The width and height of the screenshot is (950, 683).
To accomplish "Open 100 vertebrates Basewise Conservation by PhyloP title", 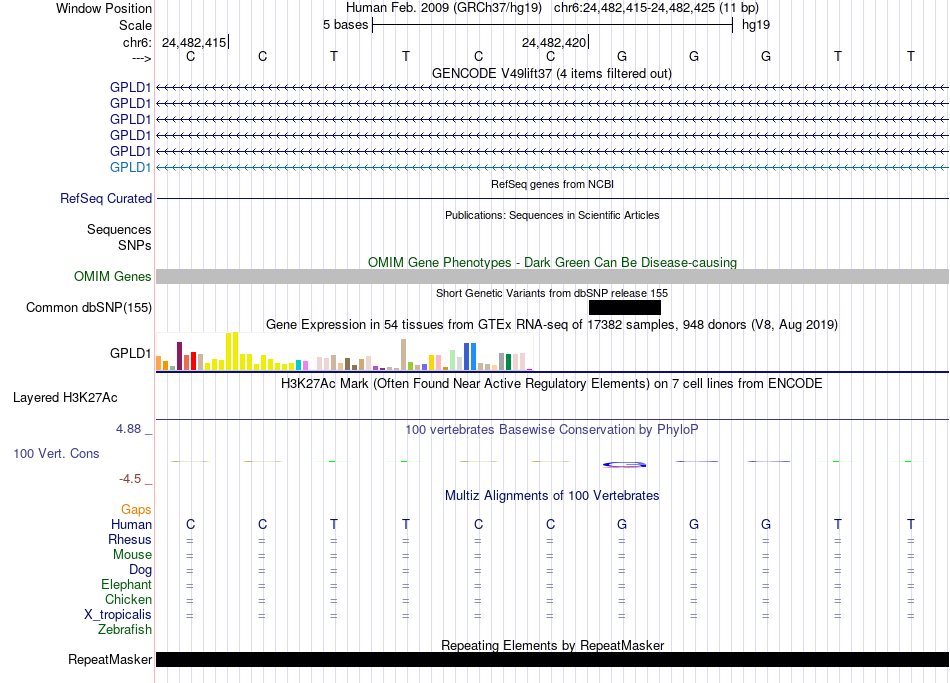I will click(551, 430).
